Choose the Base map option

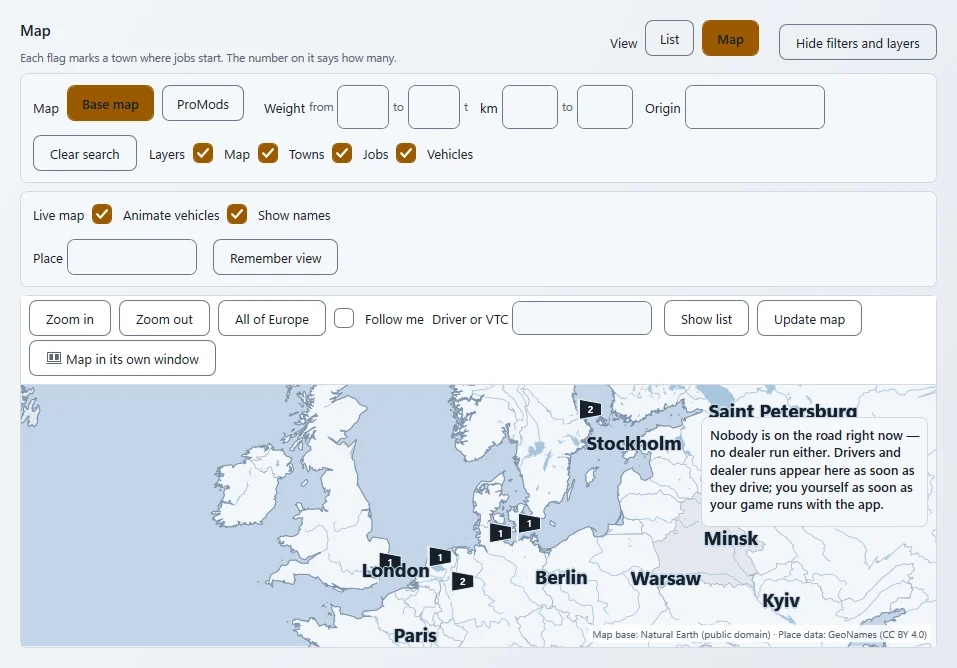tap(110, 103)
